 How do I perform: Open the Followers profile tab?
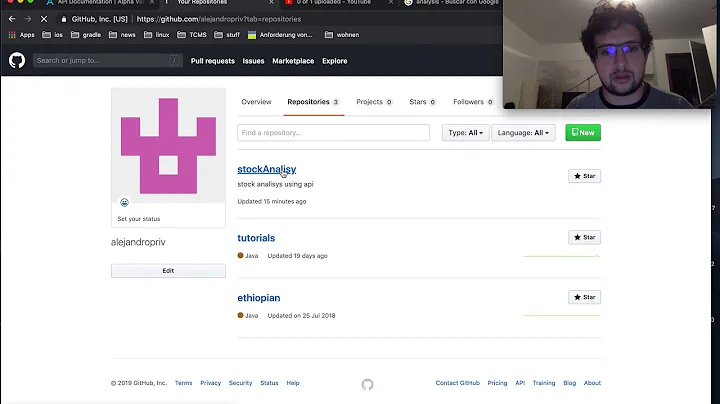click(x=473, y=102)
